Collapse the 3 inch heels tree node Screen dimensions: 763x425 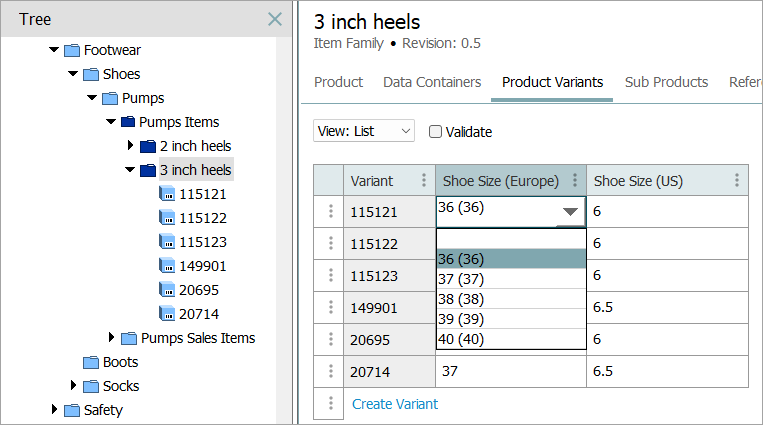(x=130, y=170)
